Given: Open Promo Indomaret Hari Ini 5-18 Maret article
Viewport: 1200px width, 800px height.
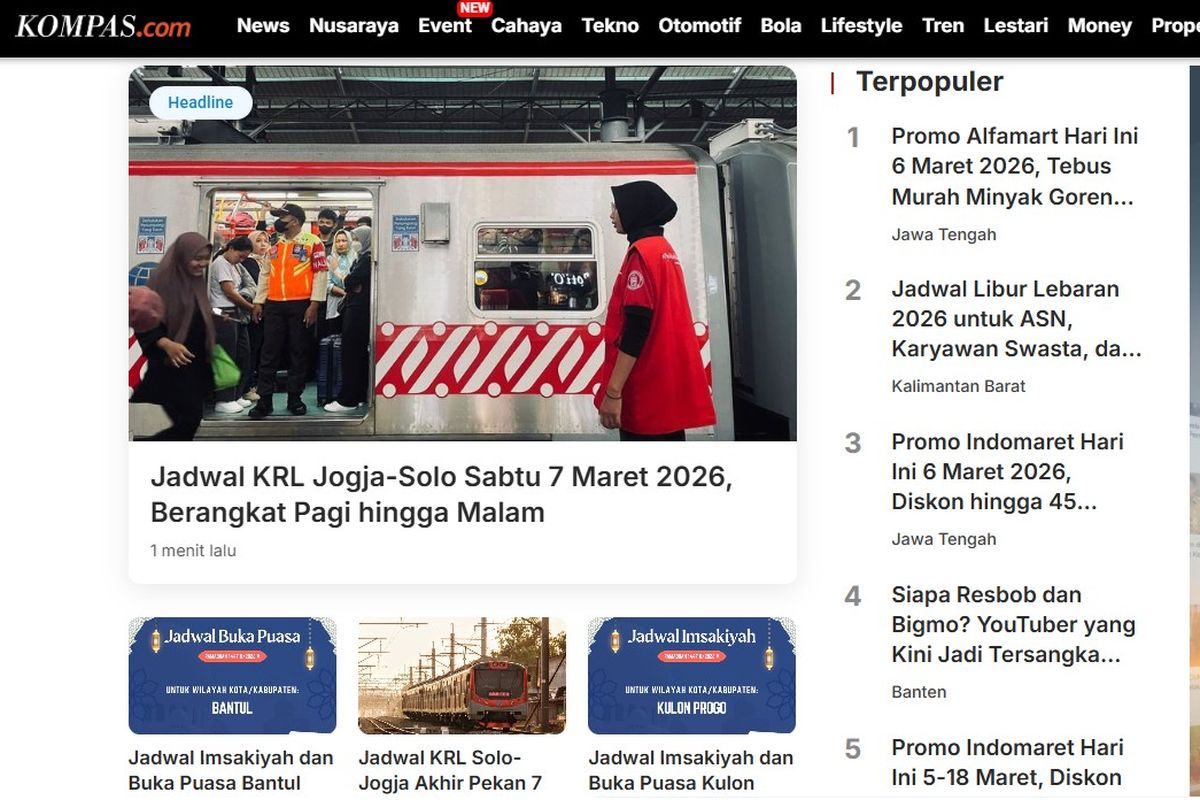Looking at the screenshot, I should tap(1008, 762).
